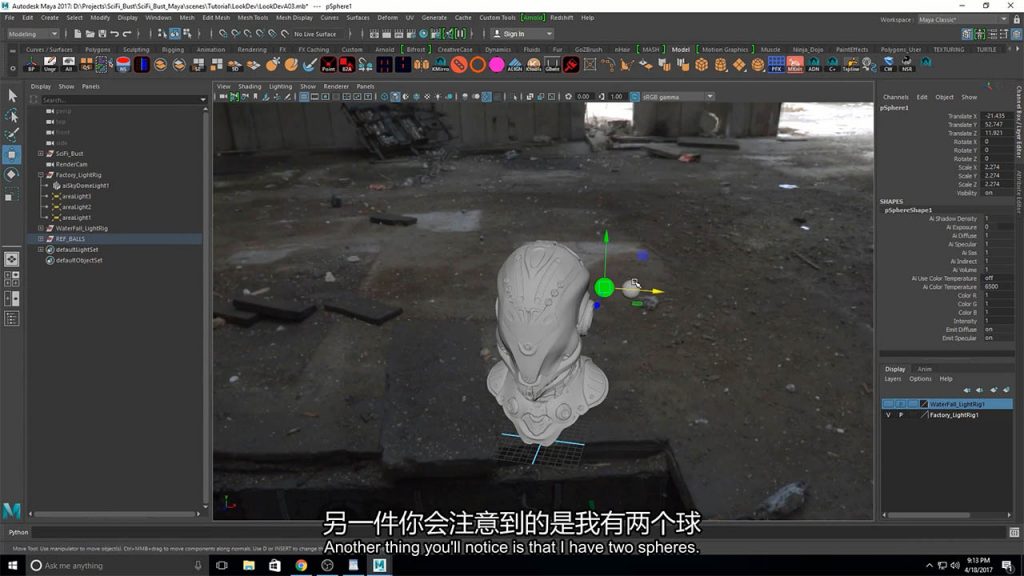This screenshot has height=576, width=1024.
Task: Open Chrome from Windows taskbar
Action: click(300, 566)
